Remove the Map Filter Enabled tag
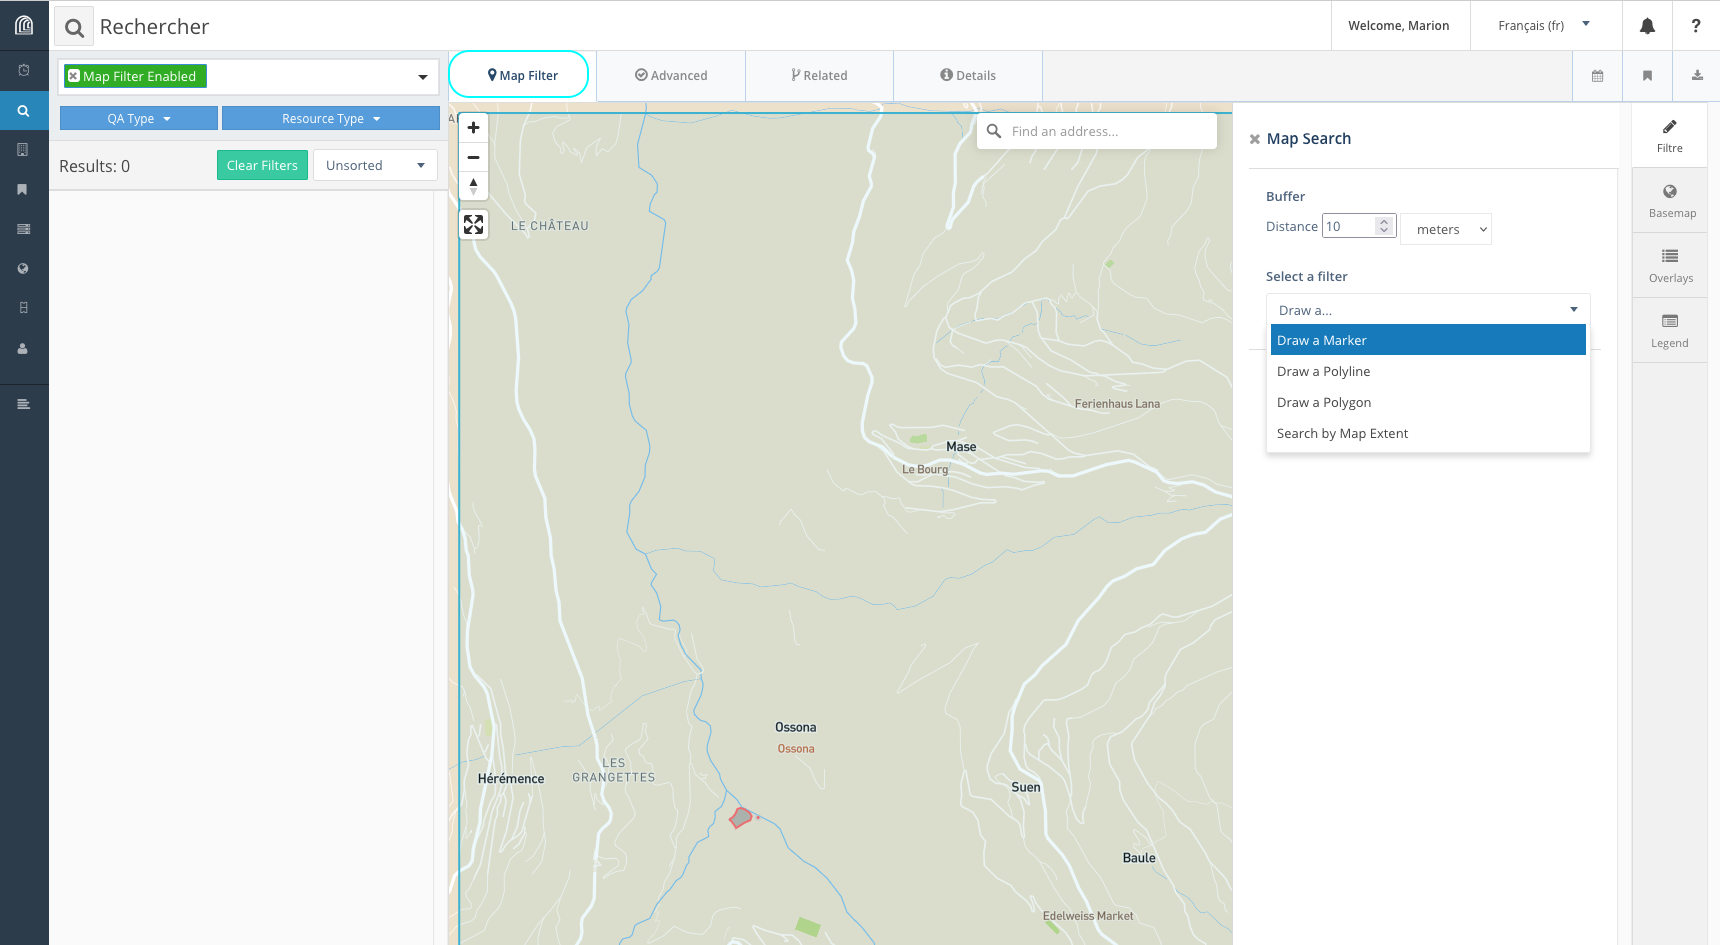 coord(74,76)
